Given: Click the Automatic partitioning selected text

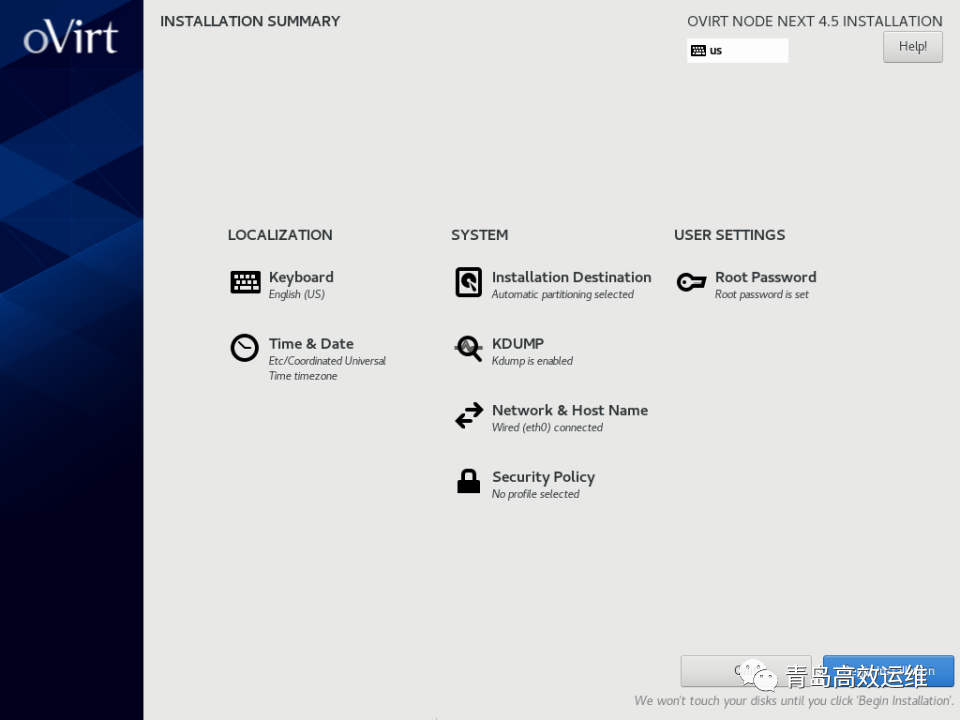Looking at the screenshot, I should coord(563,294).
